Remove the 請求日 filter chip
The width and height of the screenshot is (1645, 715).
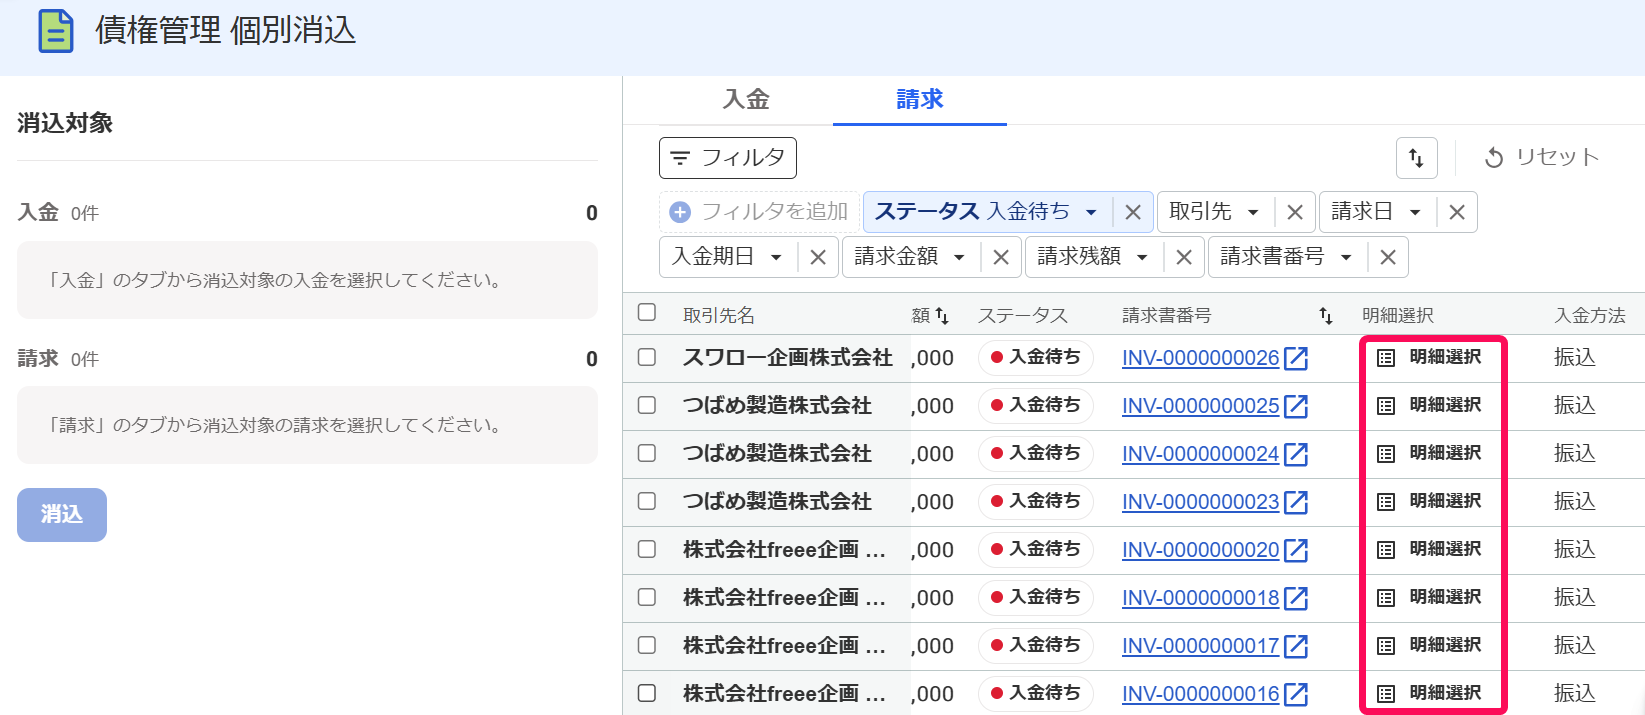tap(1456, 212)
